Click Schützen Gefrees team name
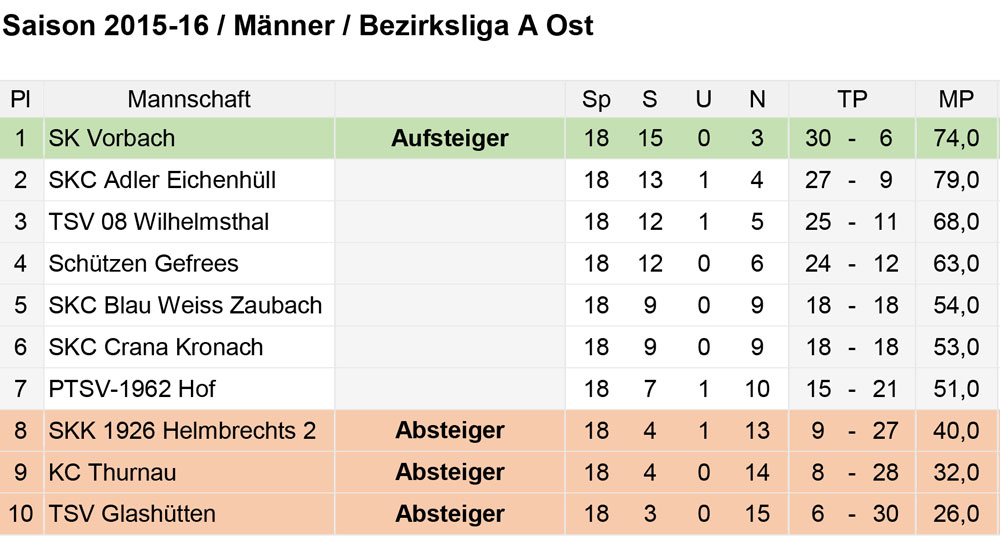Image resolution: width=1000 pixels, height=537 pixels. click(143, 263)
